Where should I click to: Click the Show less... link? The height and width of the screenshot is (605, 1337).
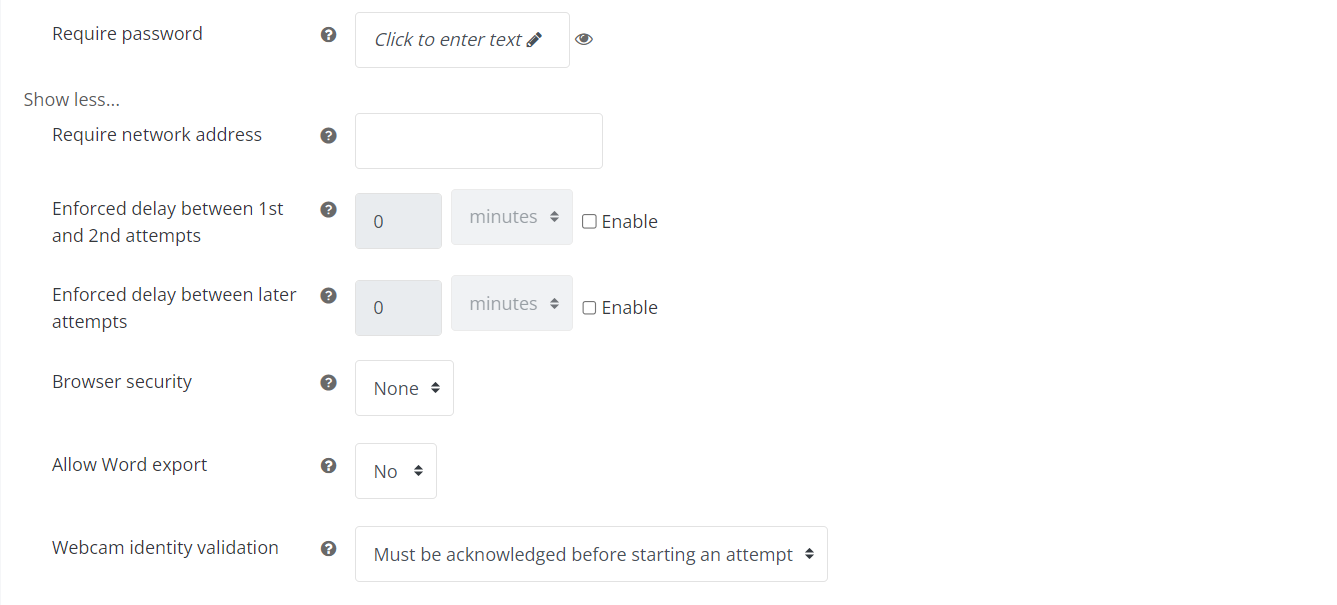pyautogui.click(x=72, y=100)
